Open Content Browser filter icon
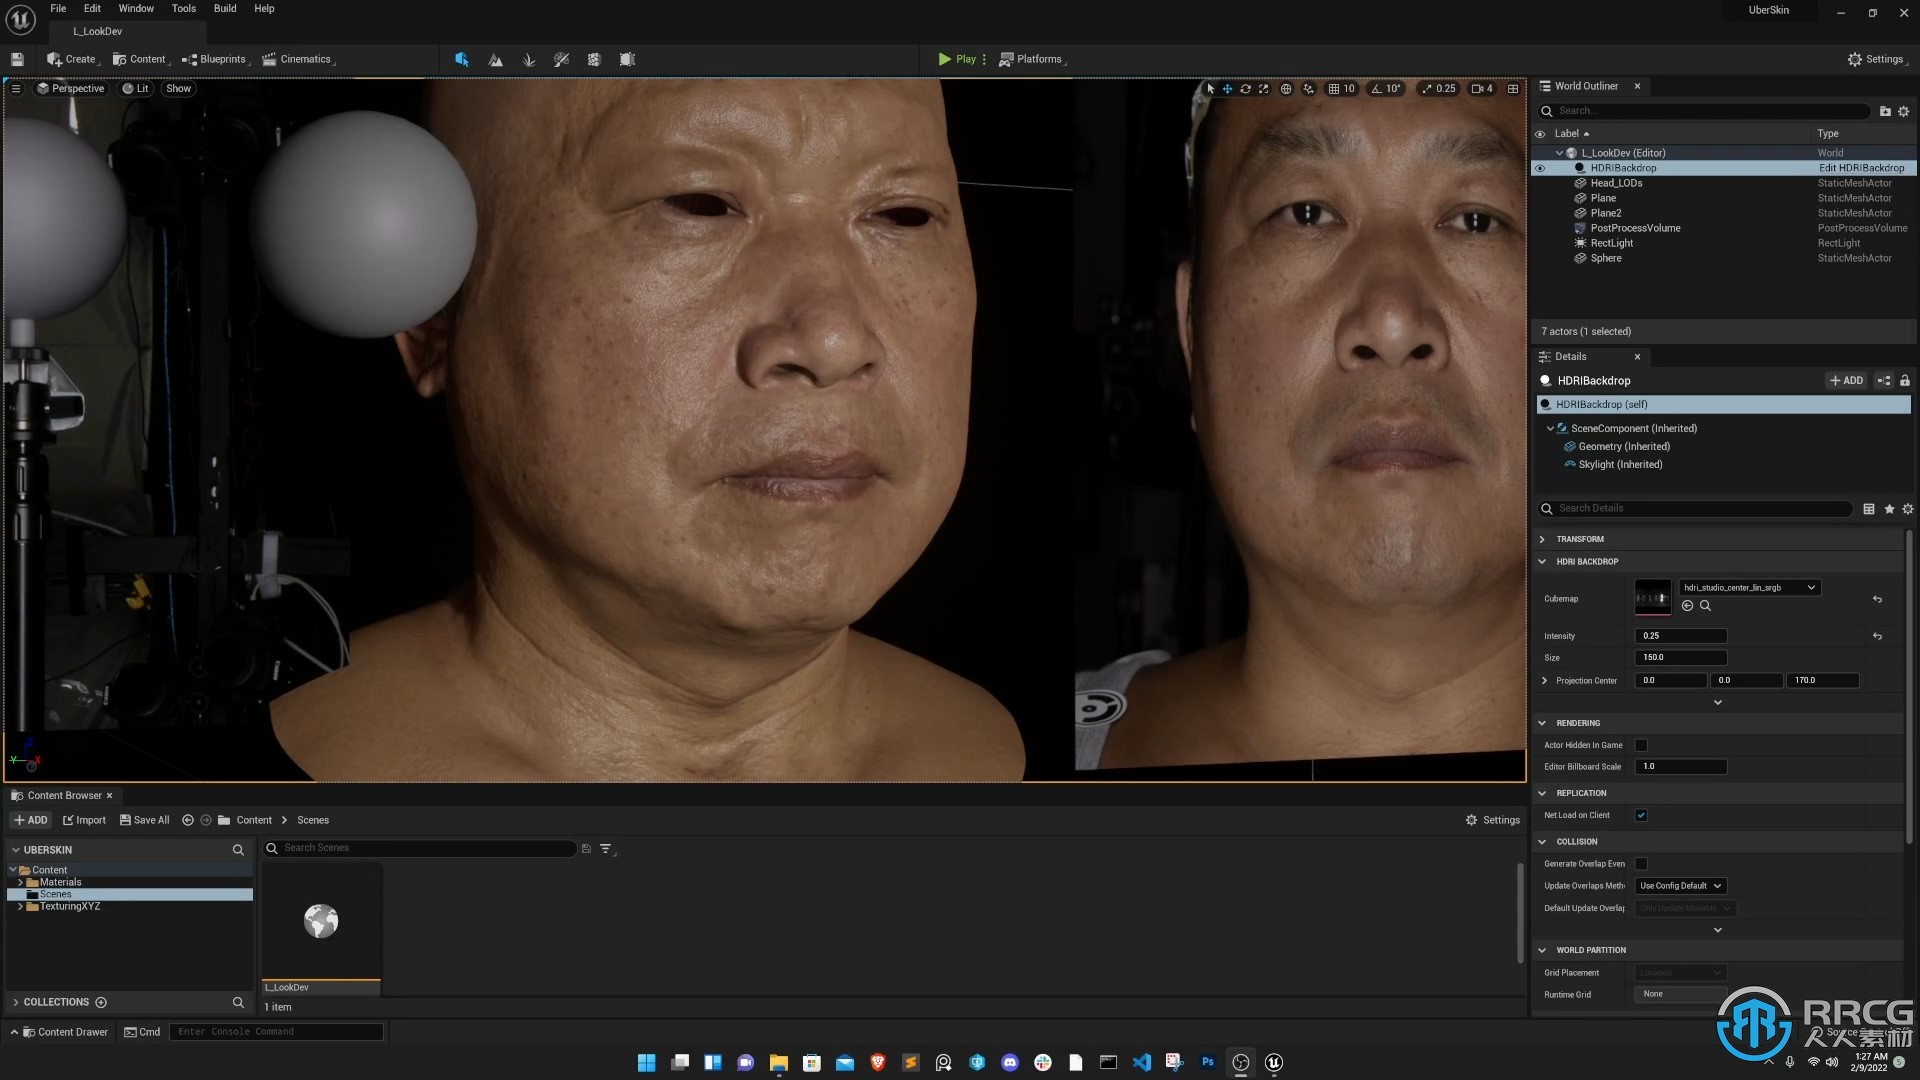The image size is (1920, 1080). click(606, 849)
